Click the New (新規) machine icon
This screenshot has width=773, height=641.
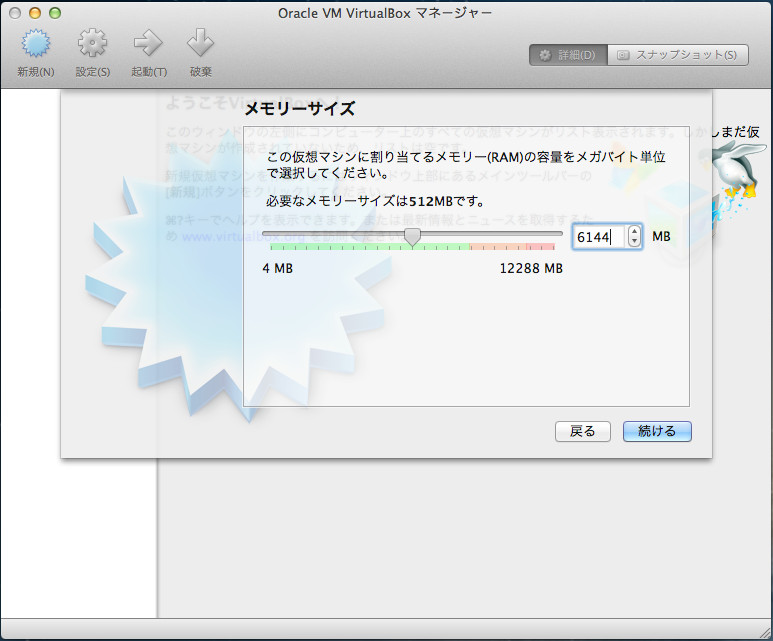click(35, 44)
